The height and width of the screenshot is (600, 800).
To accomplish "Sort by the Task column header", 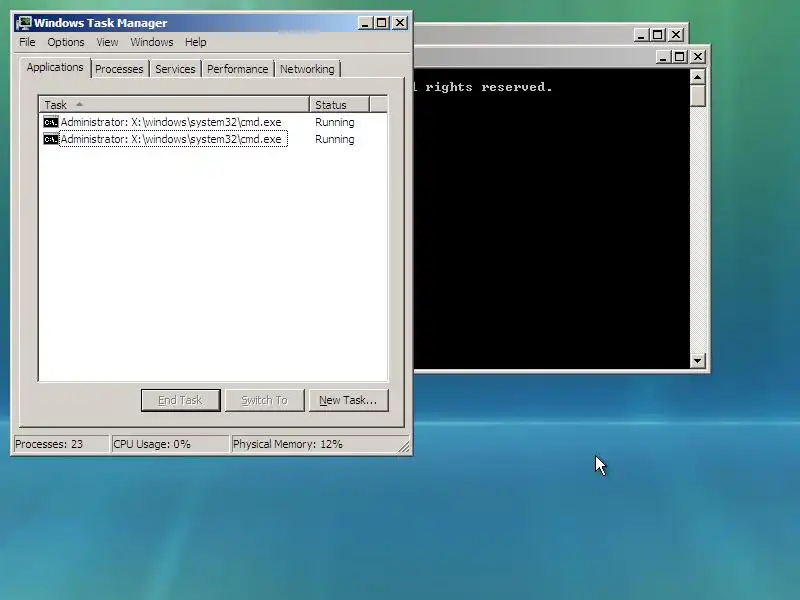I will click(x=174, y=105).
